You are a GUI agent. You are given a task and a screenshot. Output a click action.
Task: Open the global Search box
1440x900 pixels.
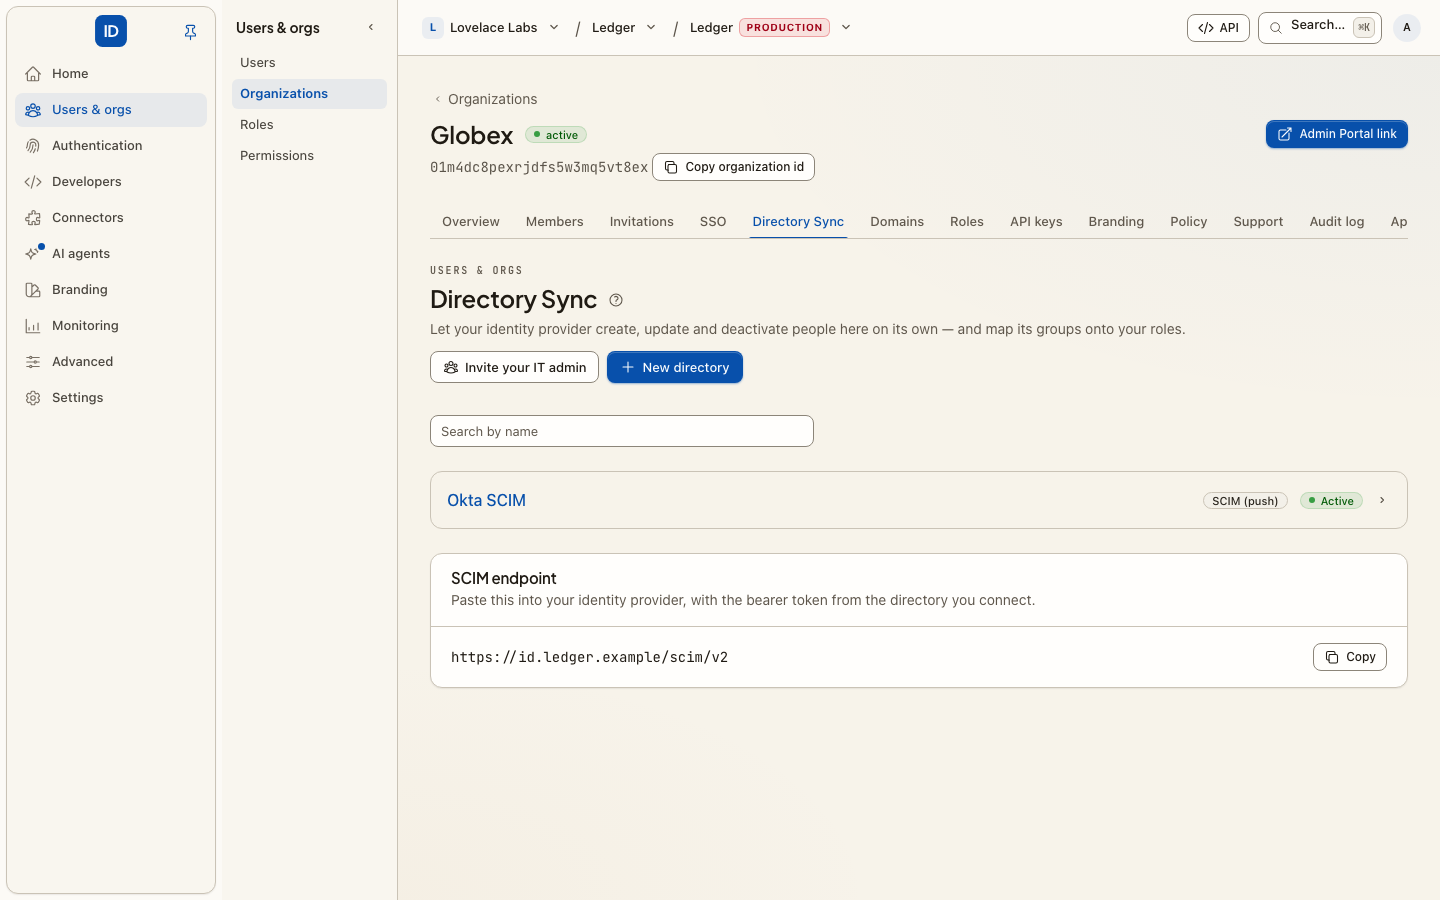click(x=1320, y=28)
